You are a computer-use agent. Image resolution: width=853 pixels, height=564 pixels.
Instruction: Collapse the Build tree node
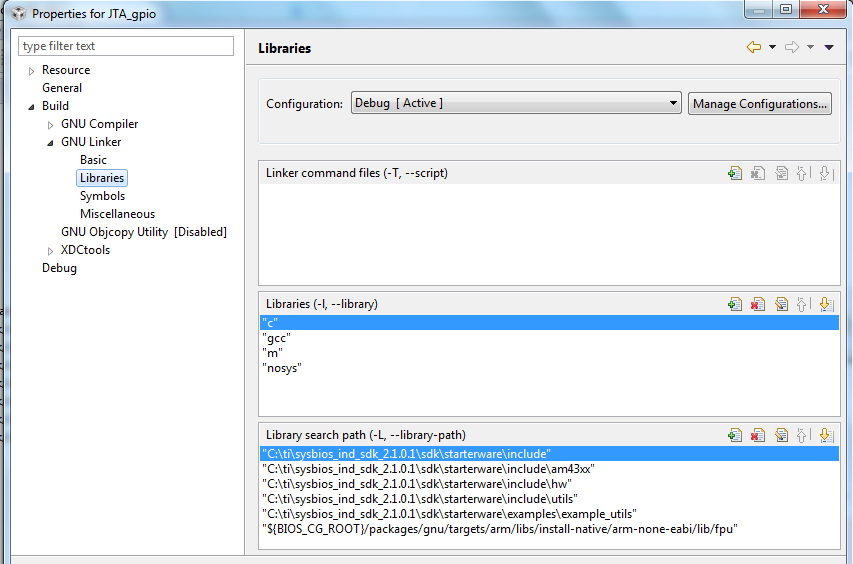pos(31,107)
